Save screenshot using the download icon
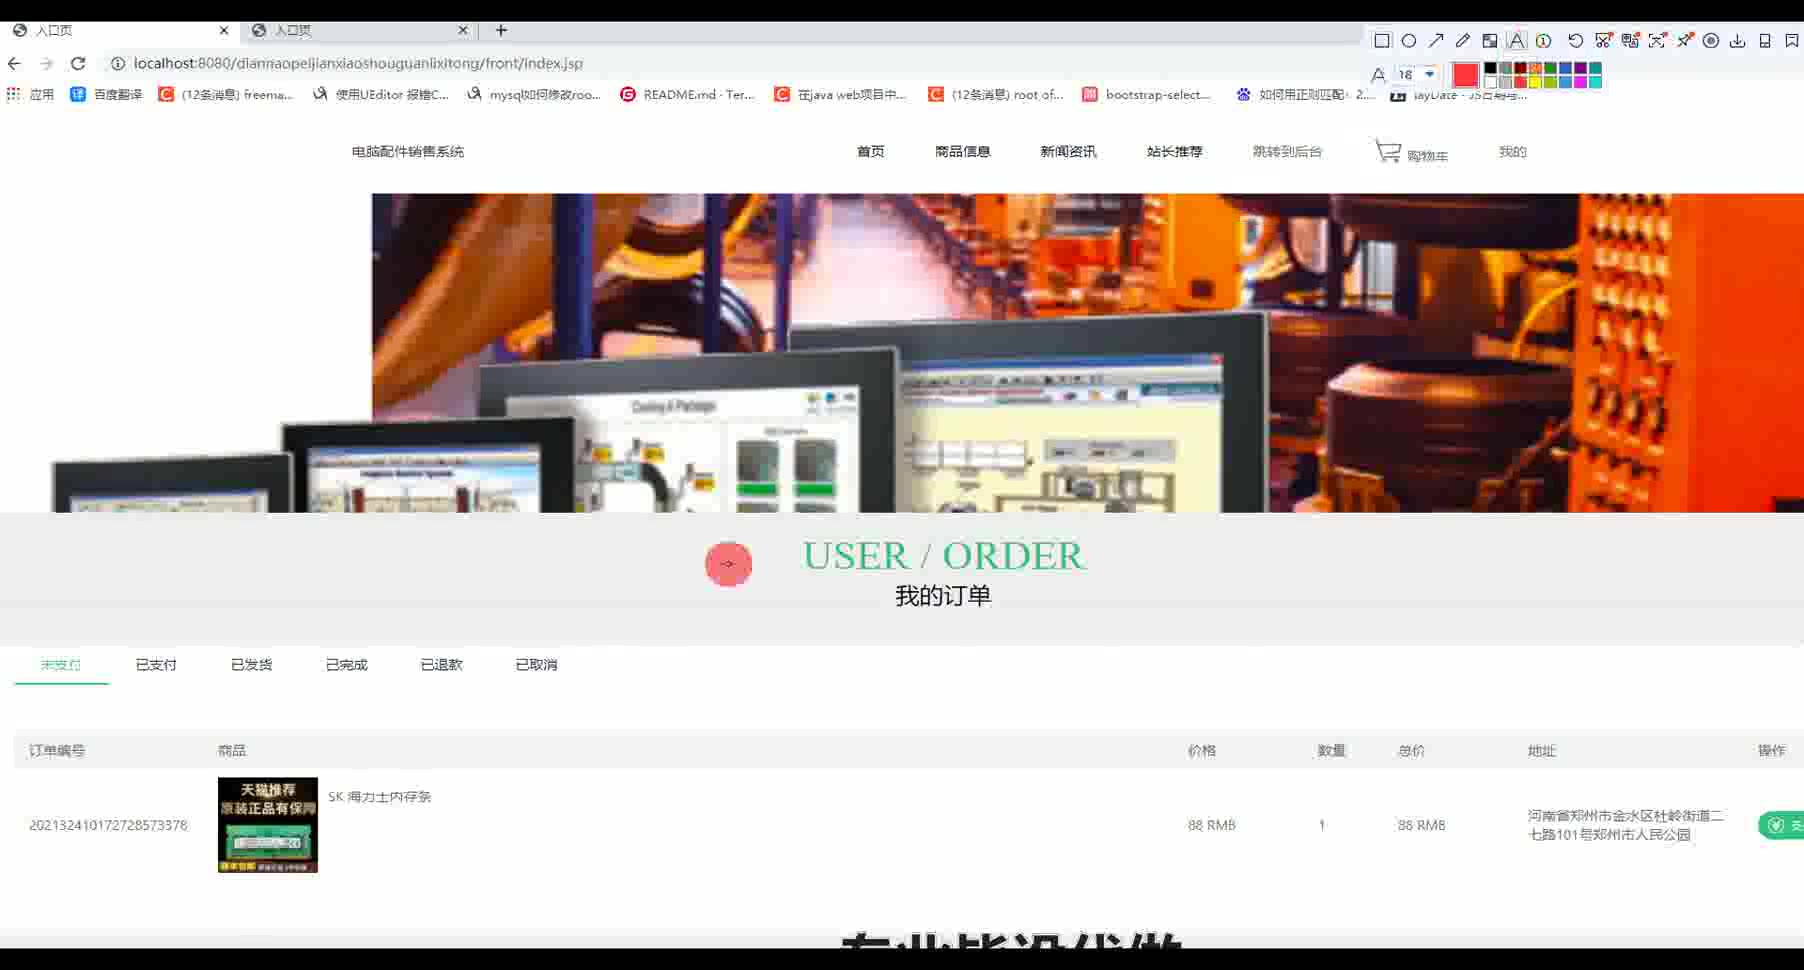 tap(1738, 41)
